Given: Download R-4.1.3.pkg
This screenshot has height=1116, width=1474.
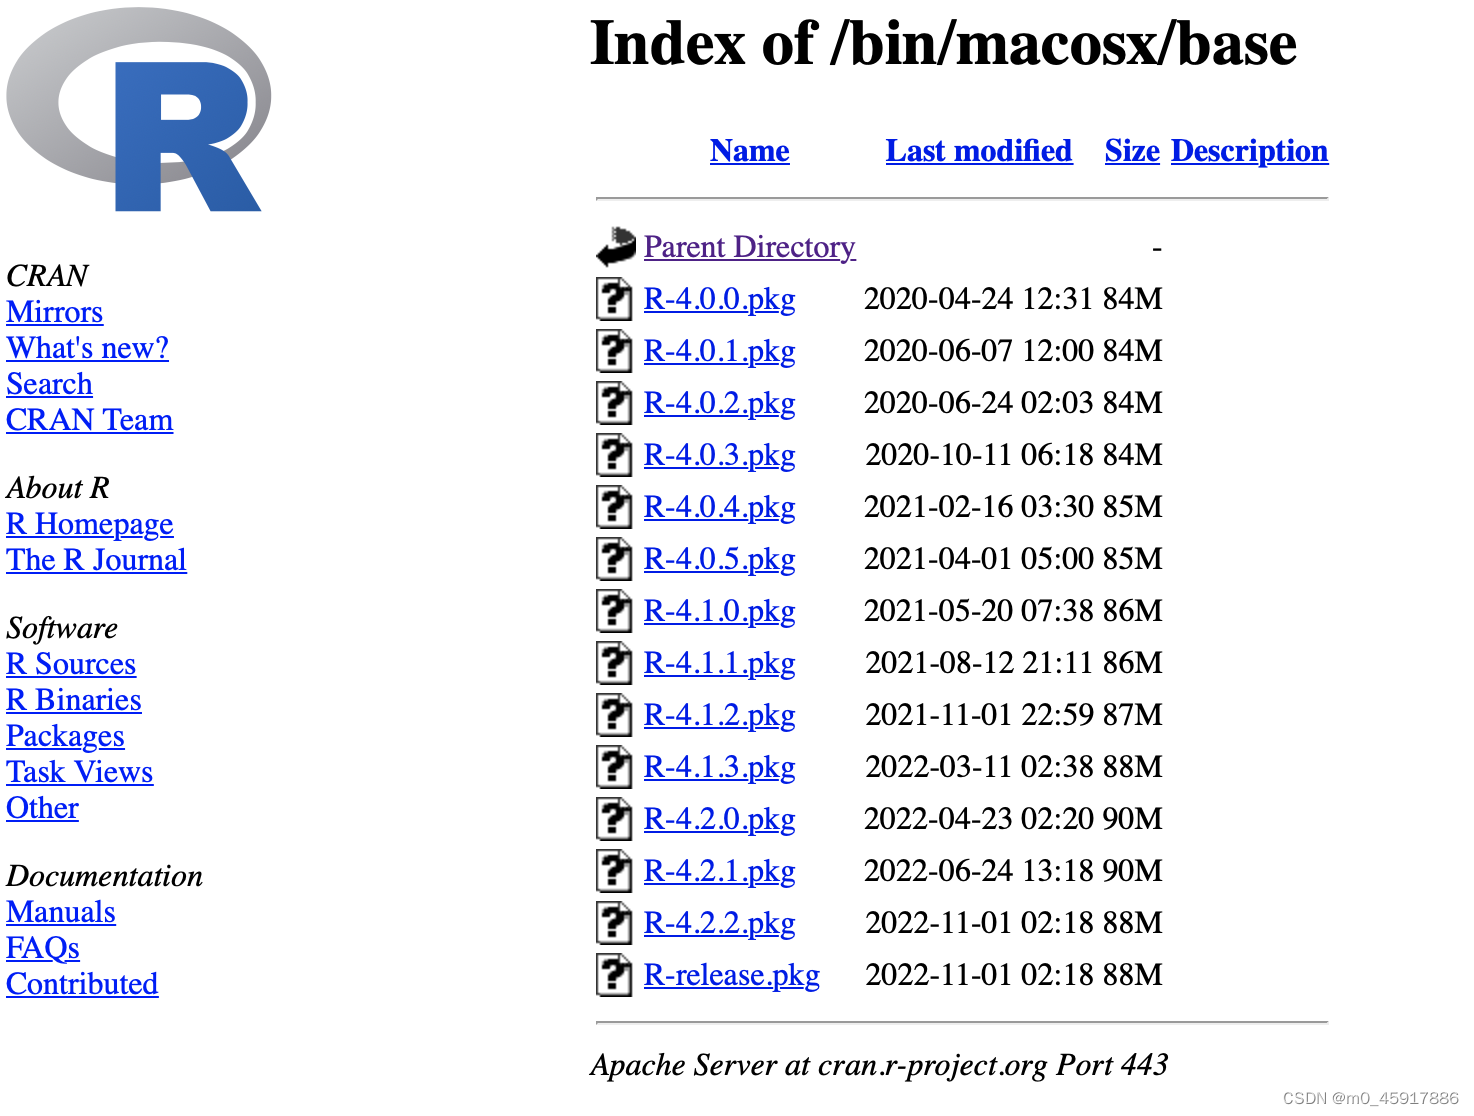Looking at the screenshot, I should click(720, 767).
